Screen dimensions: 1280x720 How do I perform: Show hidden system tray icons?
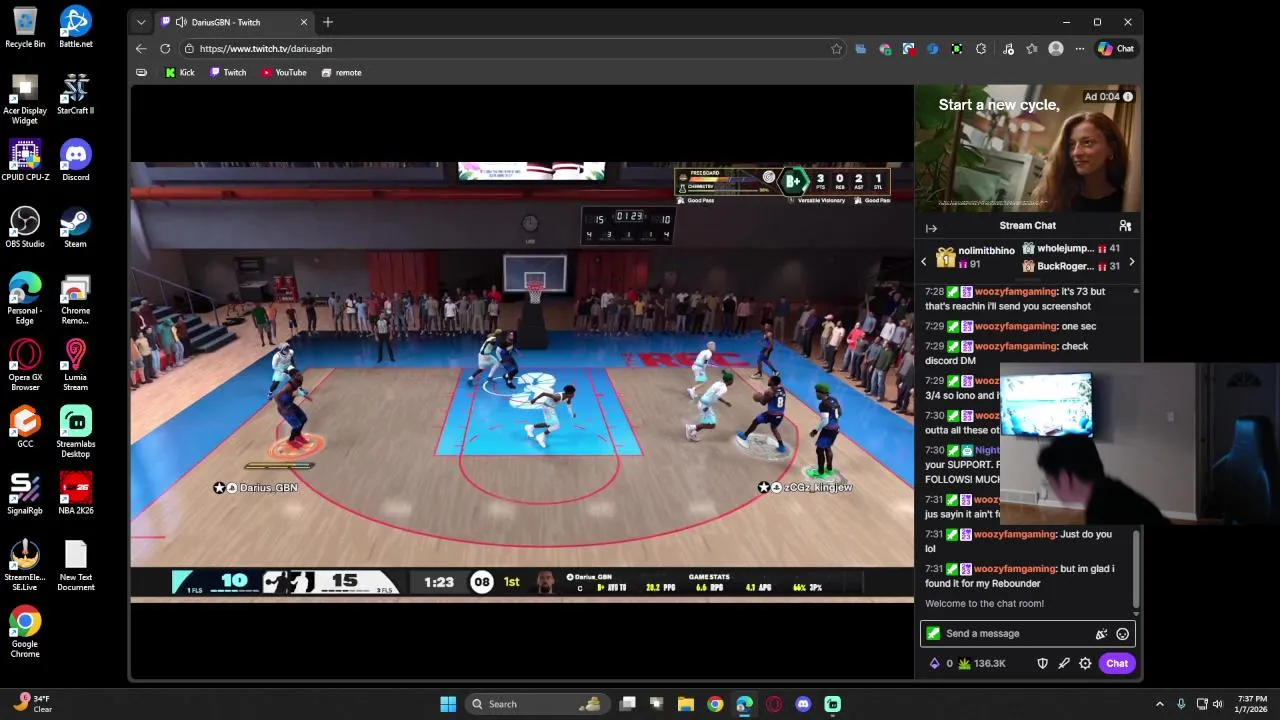1159,704
